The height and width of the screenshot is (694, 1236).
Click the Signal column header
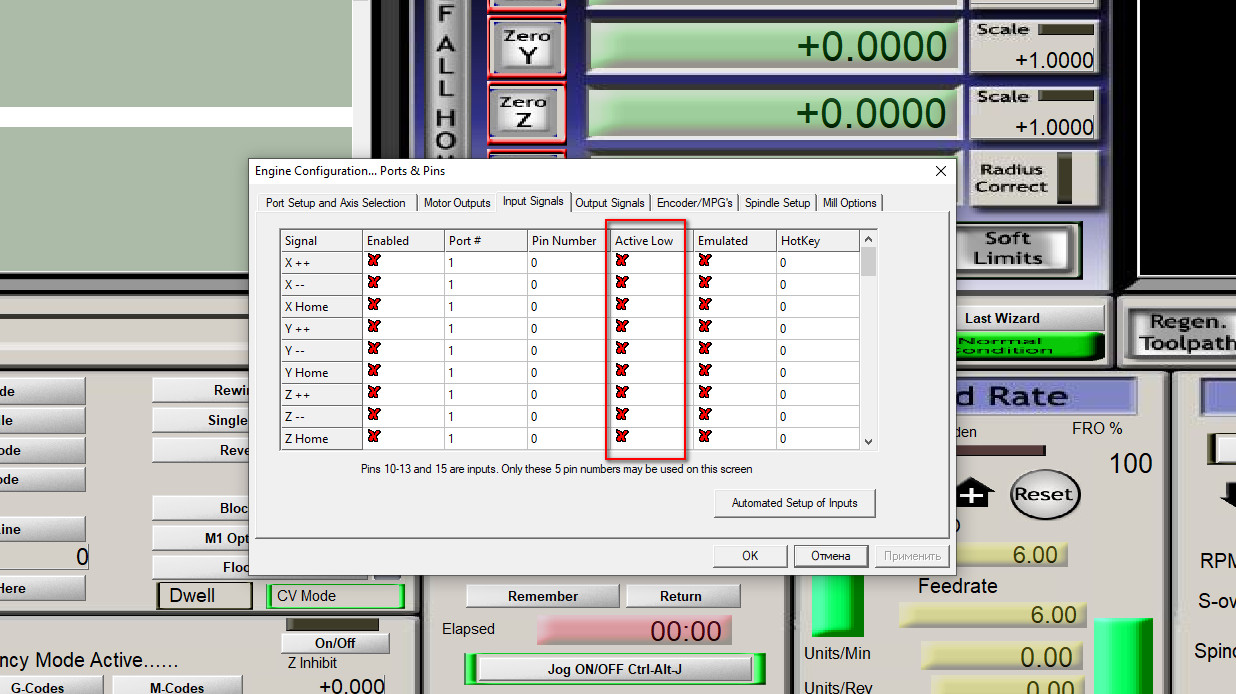(x=321, y=241)
